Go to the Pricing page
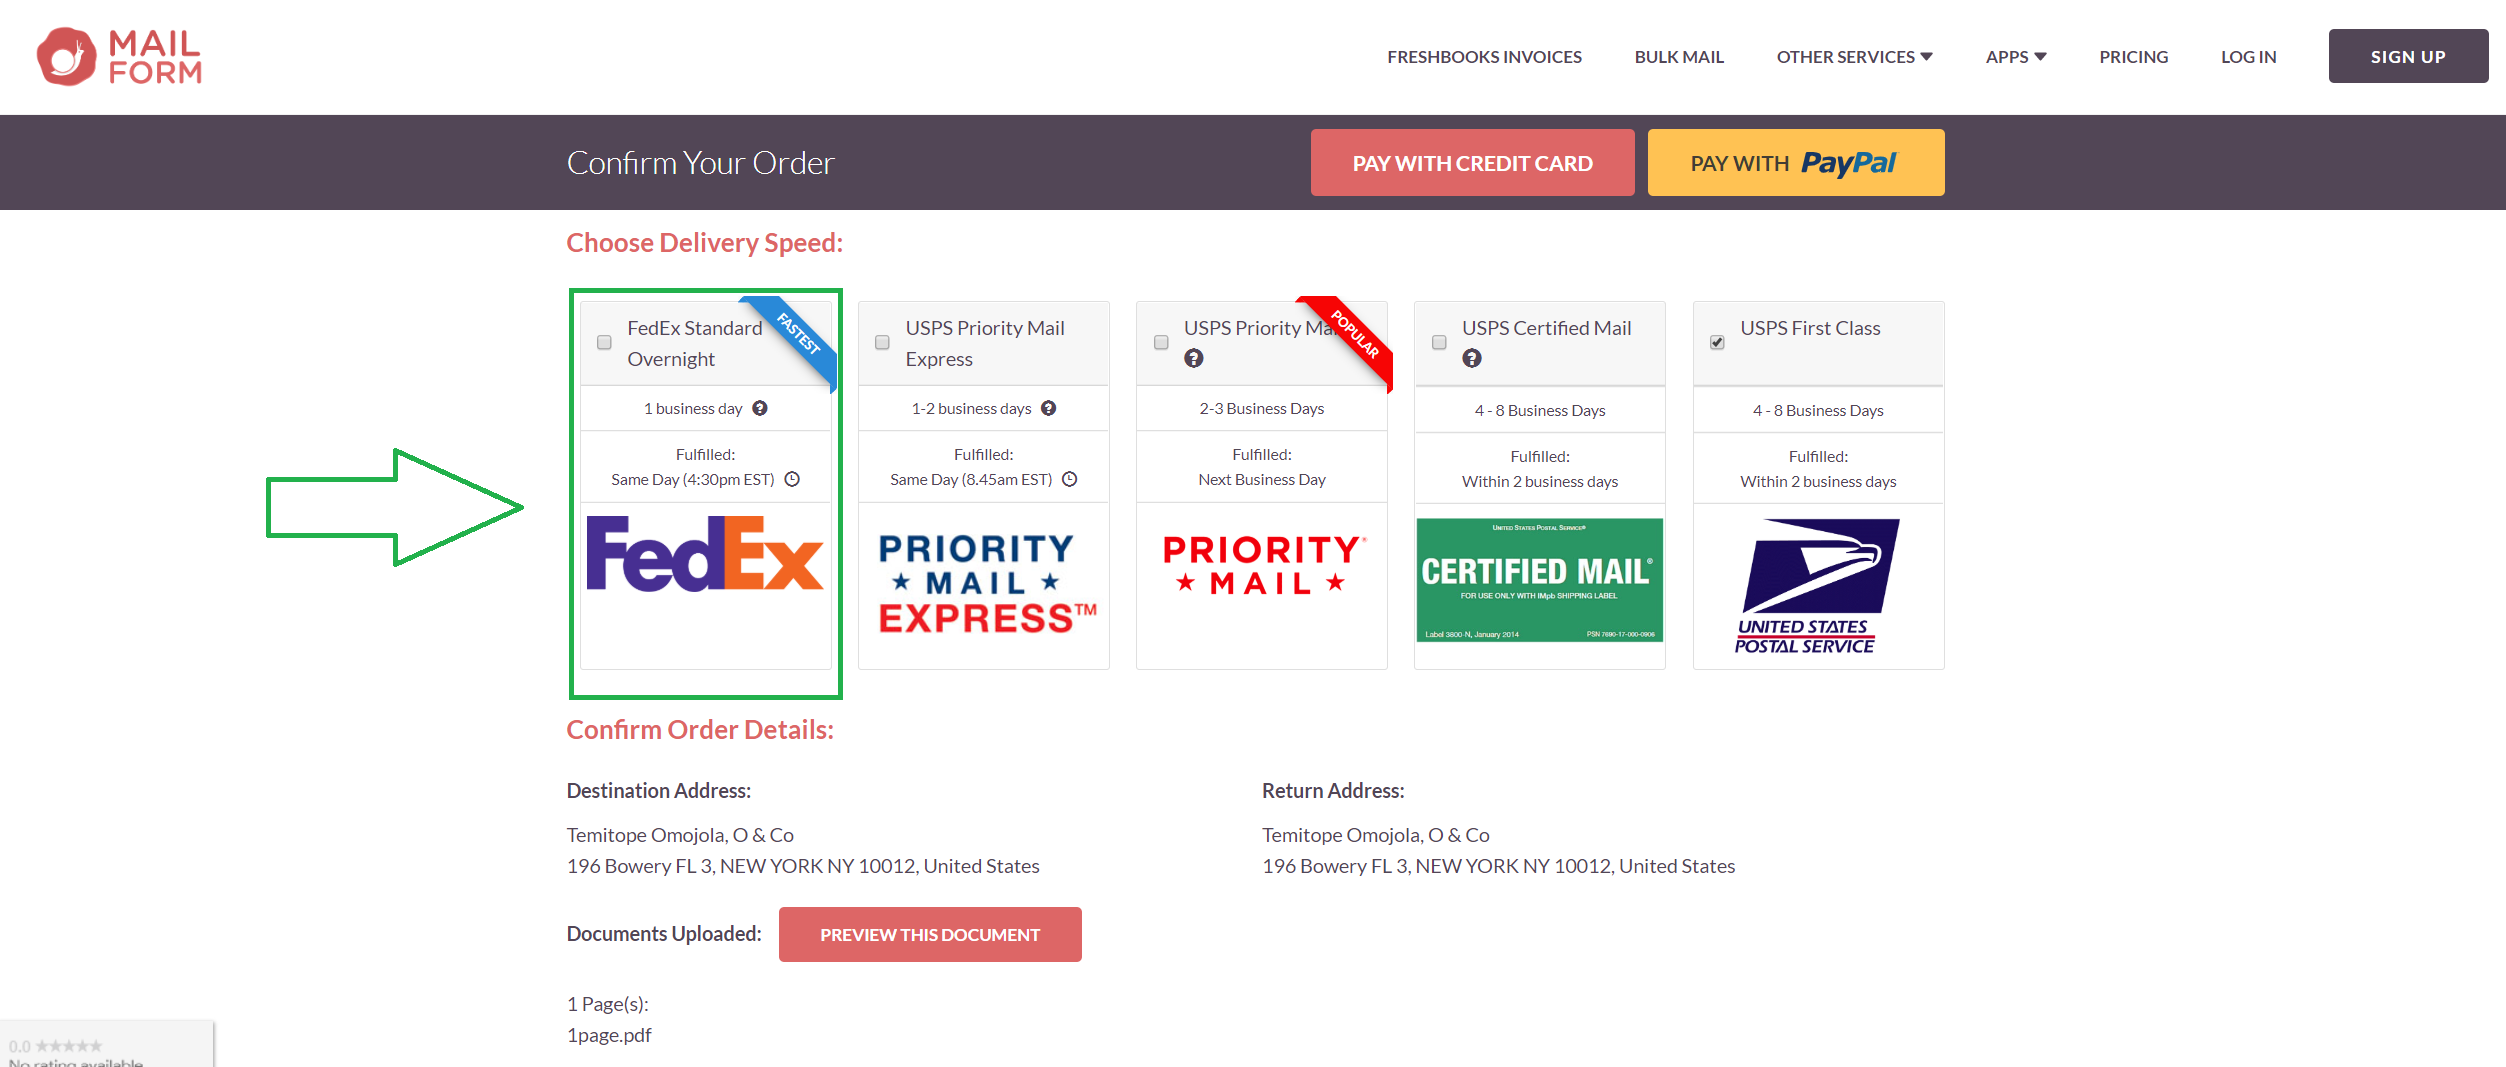Viewport: 2506px width, 1067px height. coord(2133,57)
